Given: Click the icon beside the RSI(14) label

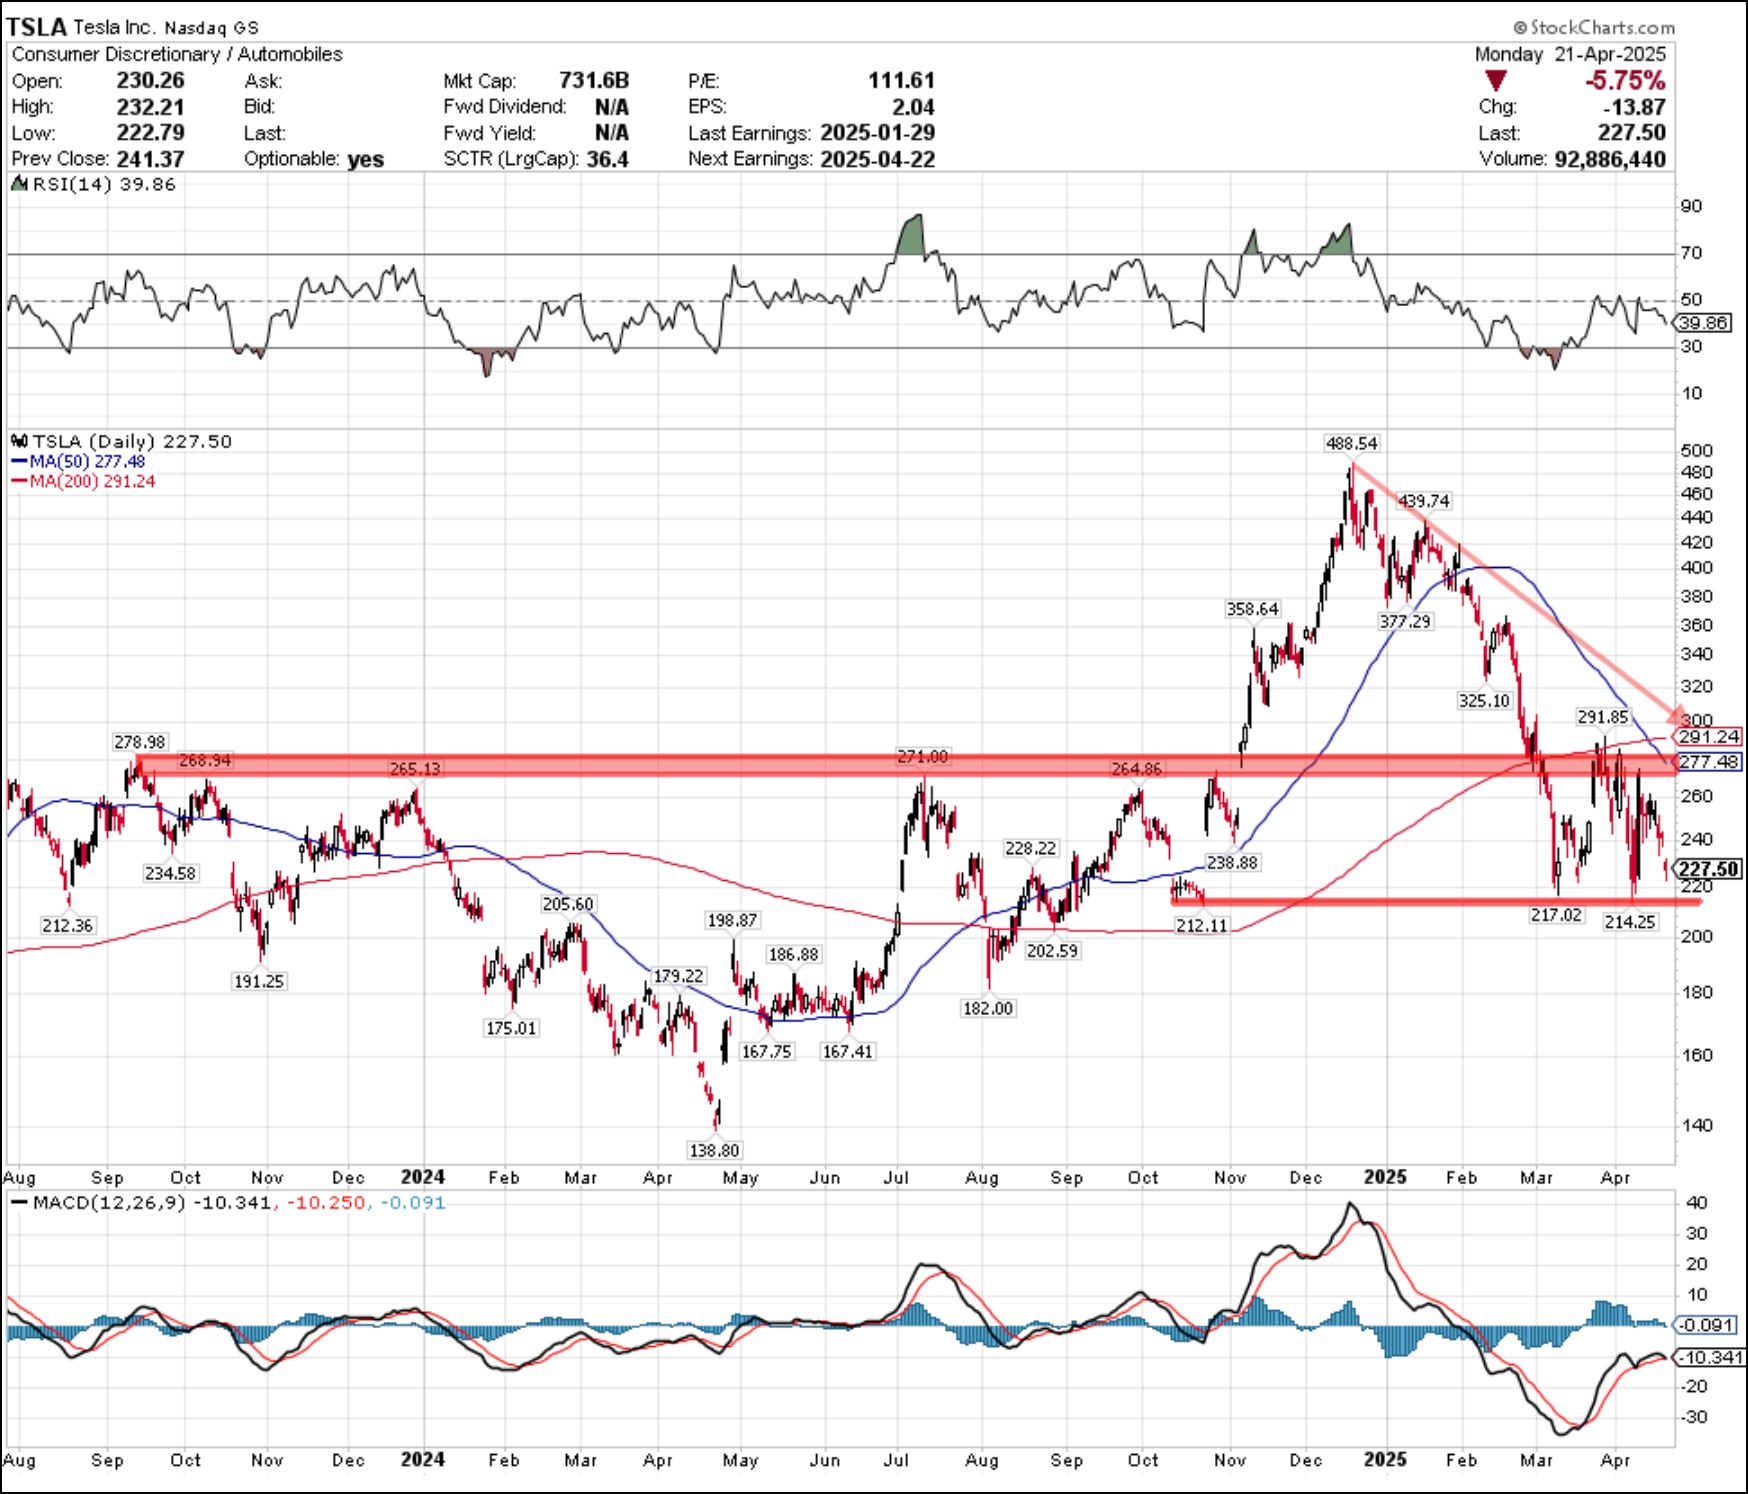Looking at the screenshot, I should point(19,184).
